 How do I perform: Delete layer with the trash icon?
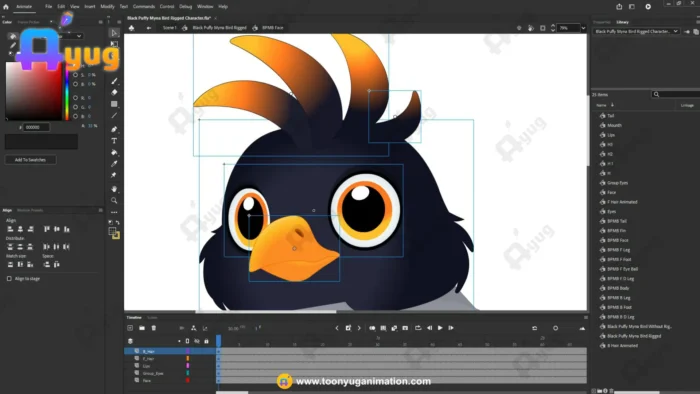point(154,328)
